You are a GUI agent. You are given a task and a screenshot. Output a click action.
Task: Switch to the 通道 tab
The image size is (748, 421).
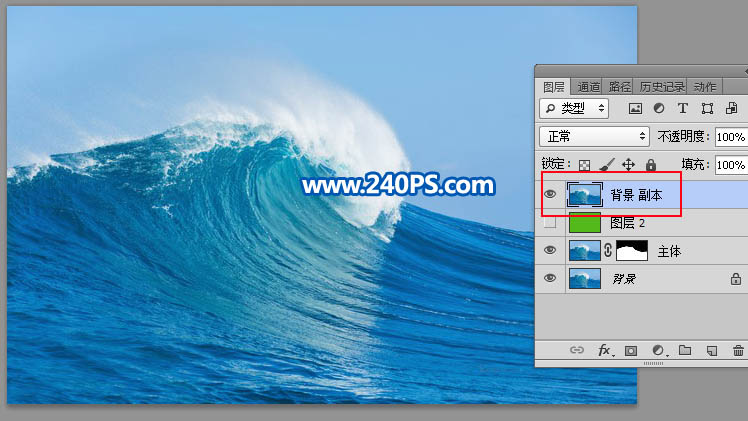(588, 87)
